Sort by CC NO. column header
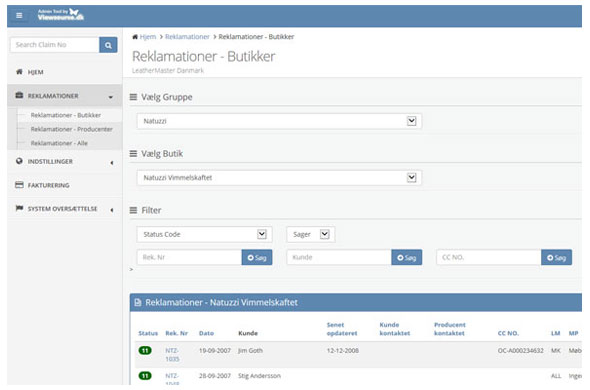590x390 pixels. 508,333
